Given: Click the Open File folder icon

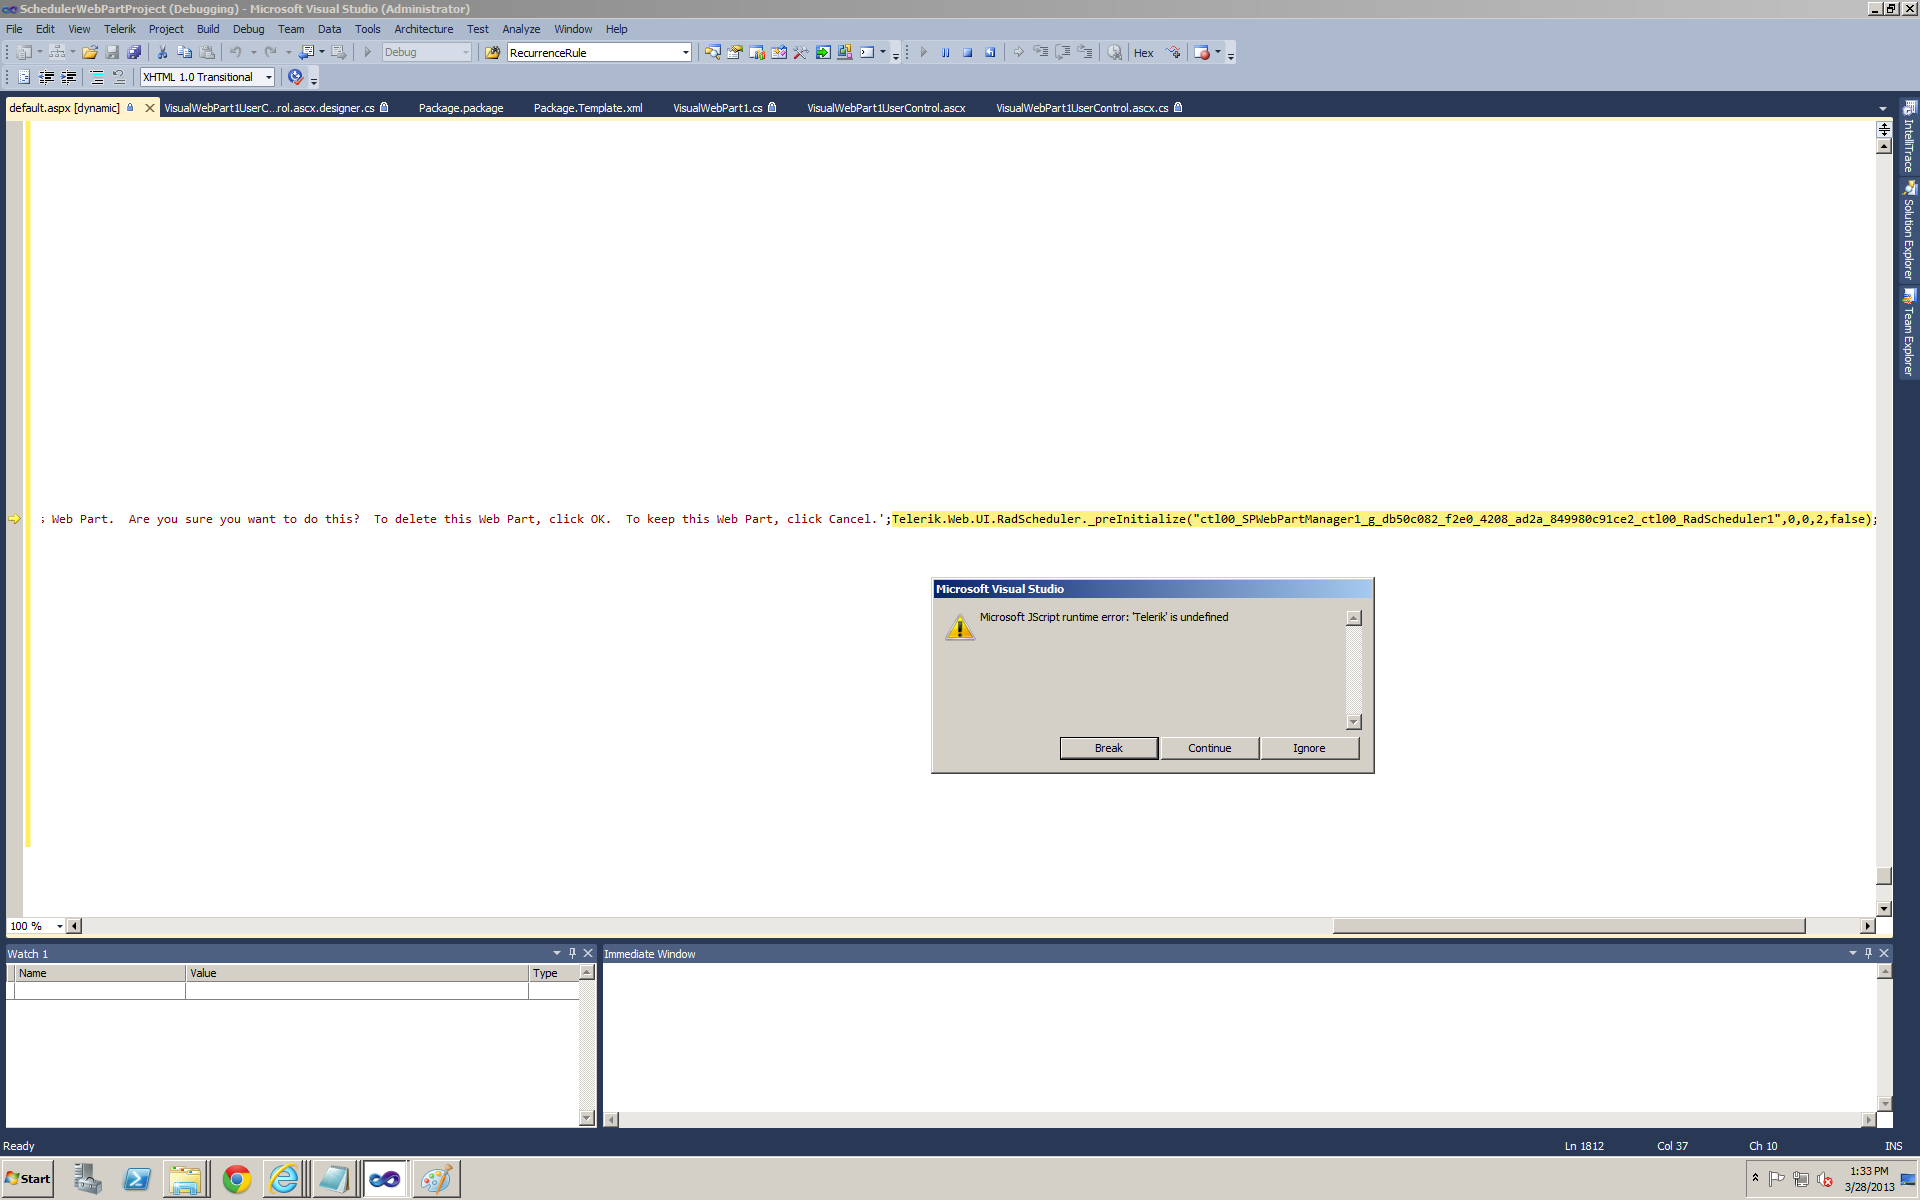Looking at the screenshot, I should 90,53.
